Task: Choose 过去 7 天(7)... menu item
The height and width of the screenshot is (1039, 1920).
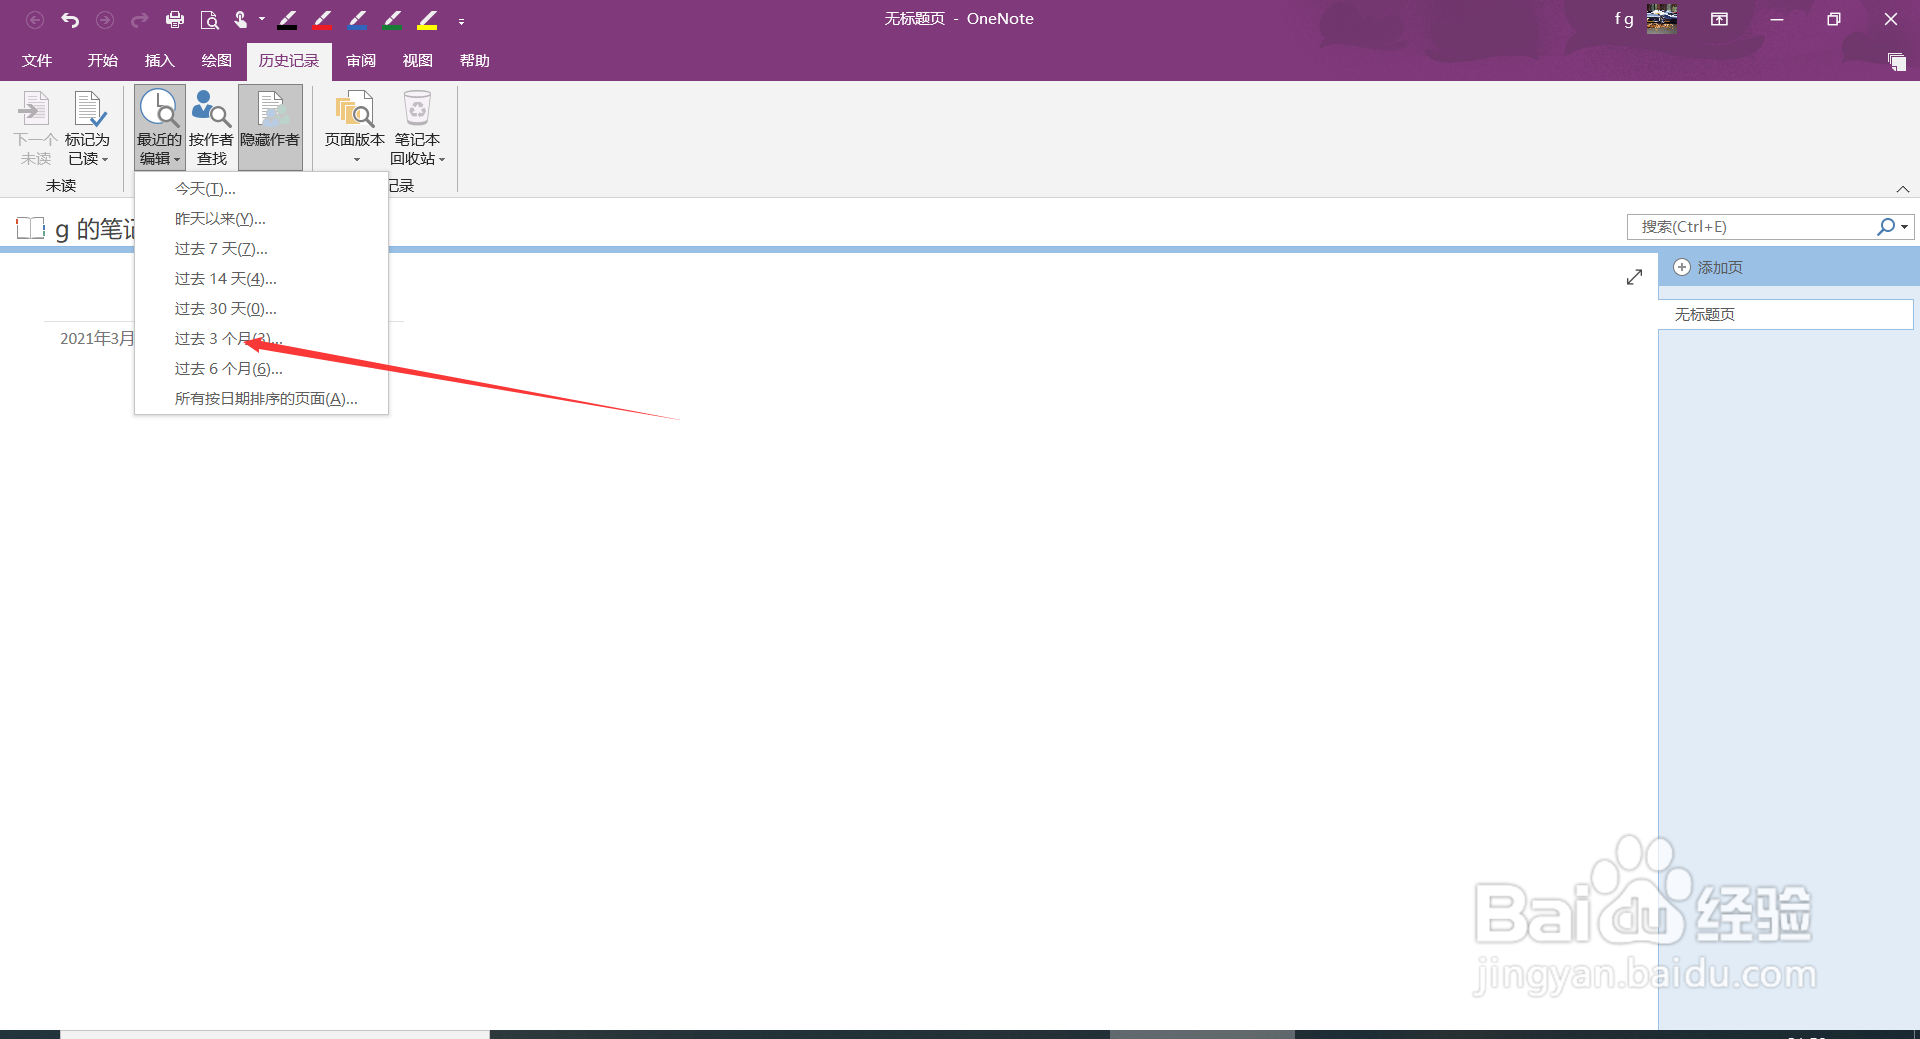Action: pos(261,249)
